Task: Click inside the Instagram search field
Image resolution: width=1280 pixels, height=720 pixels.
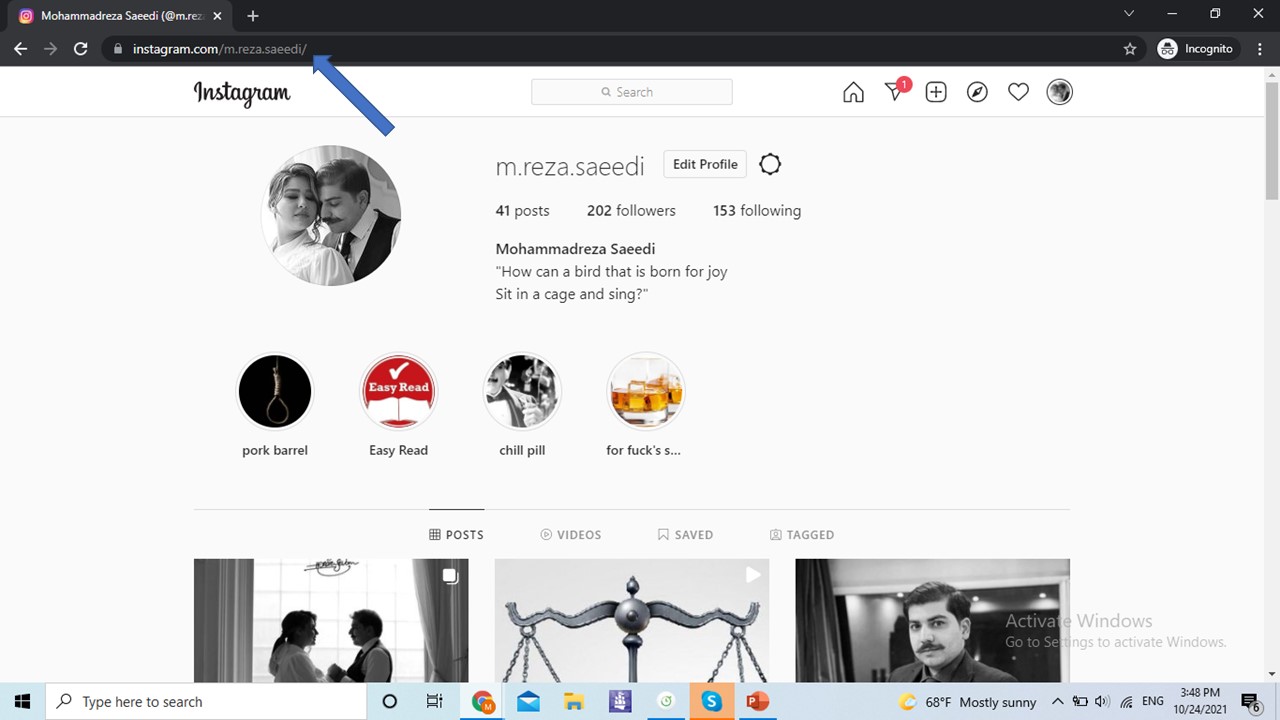Action: click(x=631, y=91)
